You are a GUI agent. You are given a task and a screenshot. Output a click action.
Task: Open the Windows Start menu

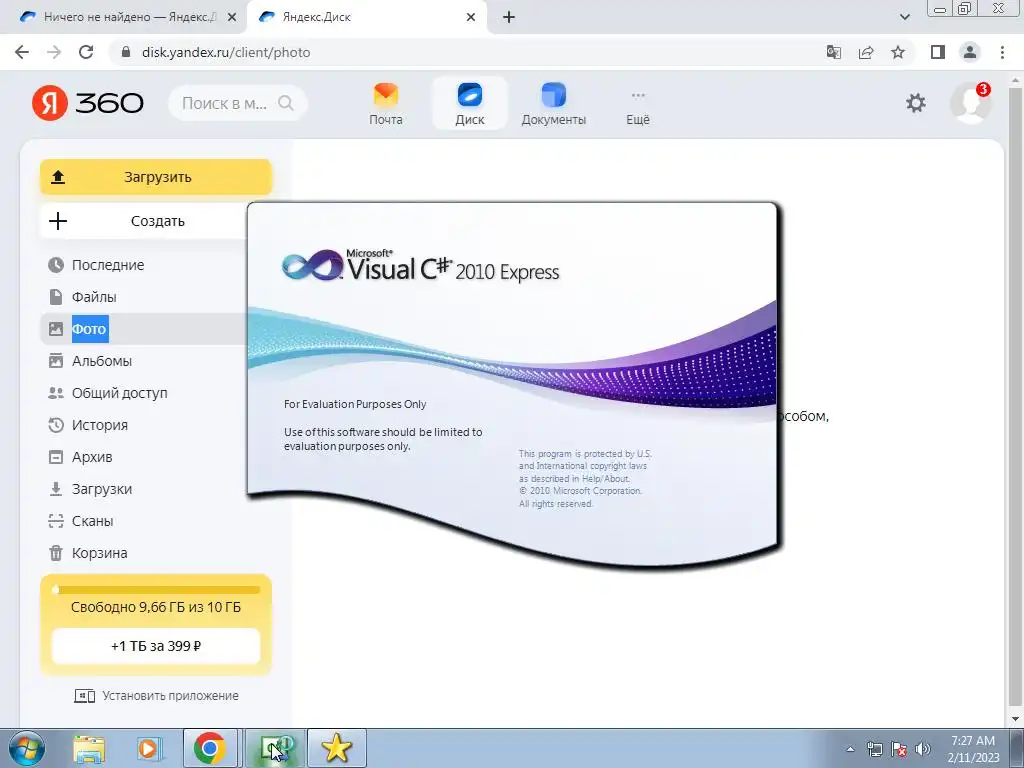tap(27, 748)
